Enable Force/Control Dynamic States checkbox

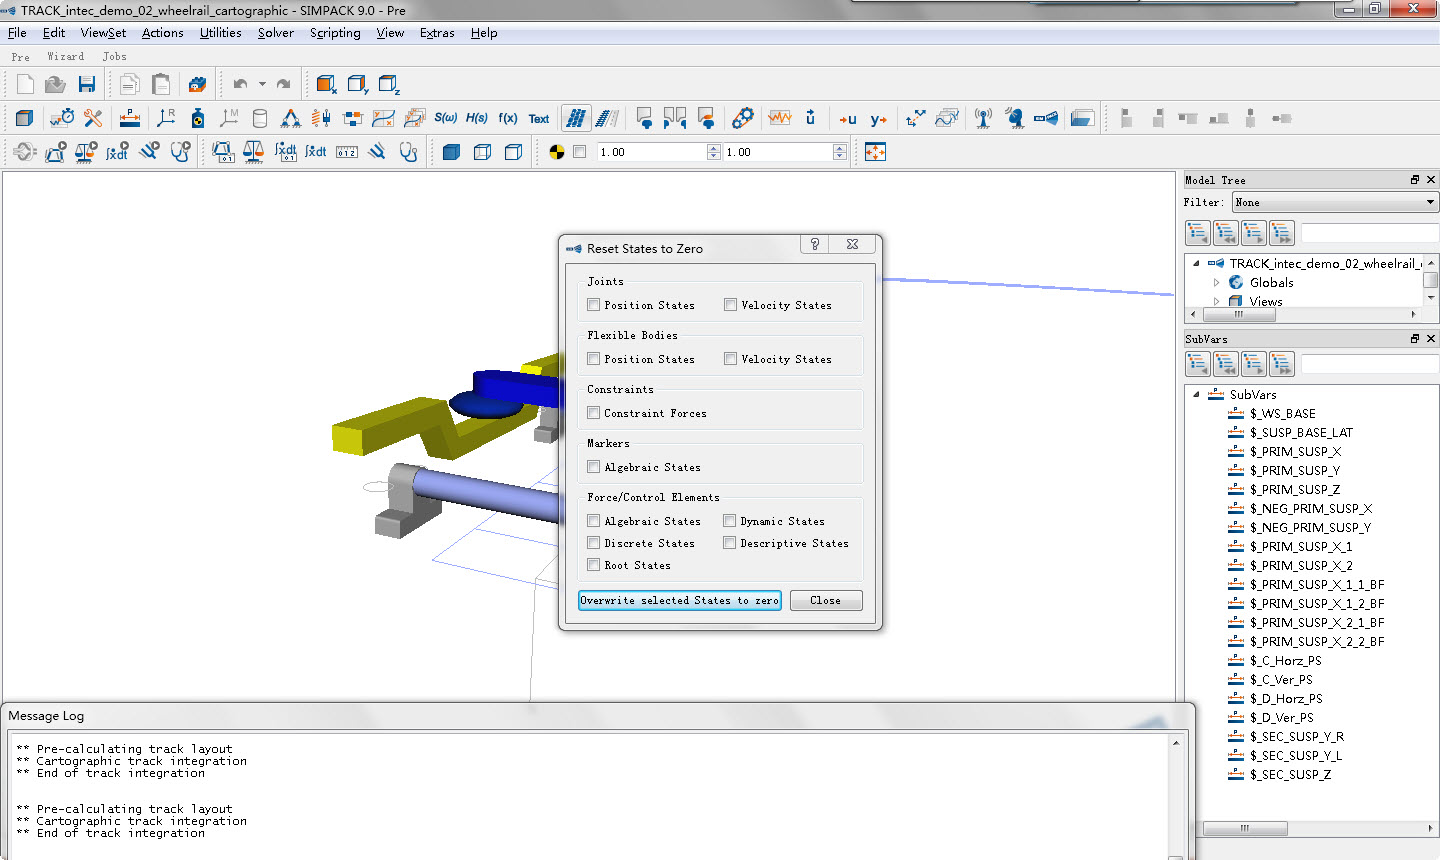click(x=730, y=521)
